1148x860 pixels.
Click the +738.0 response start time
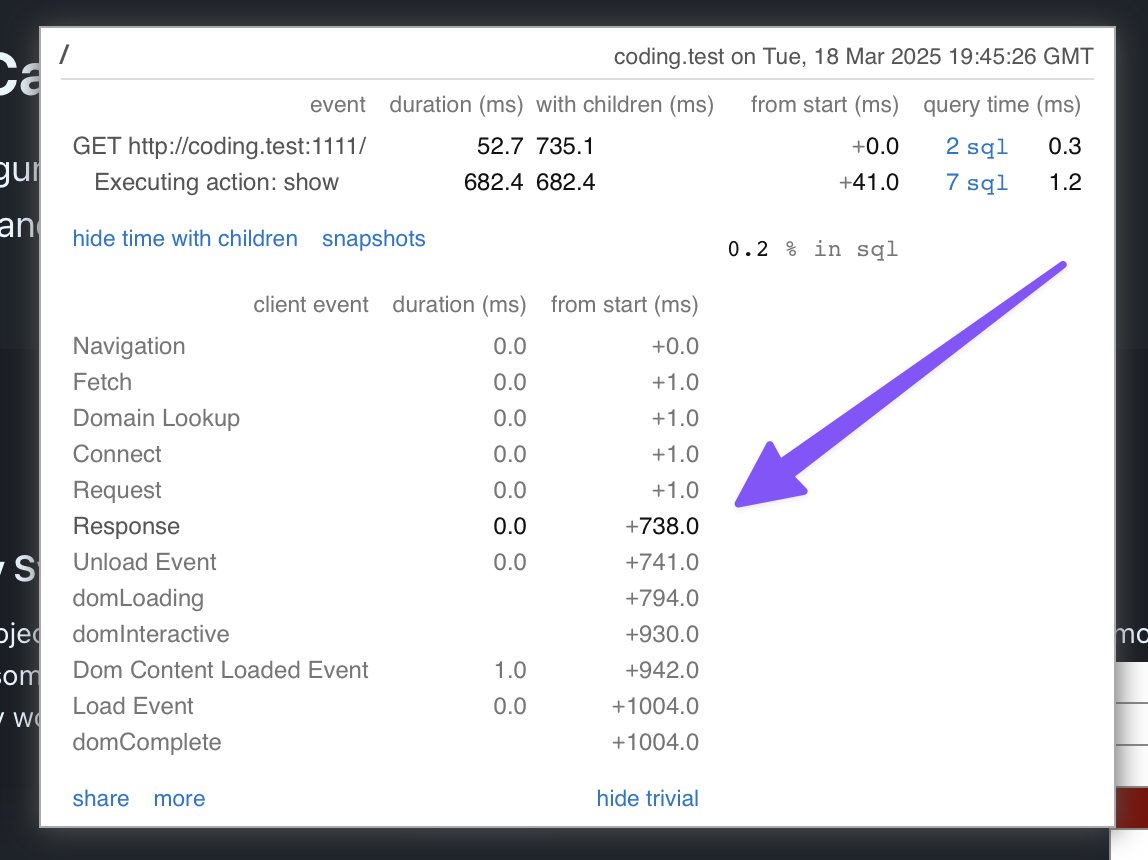[x=662, y=526]
